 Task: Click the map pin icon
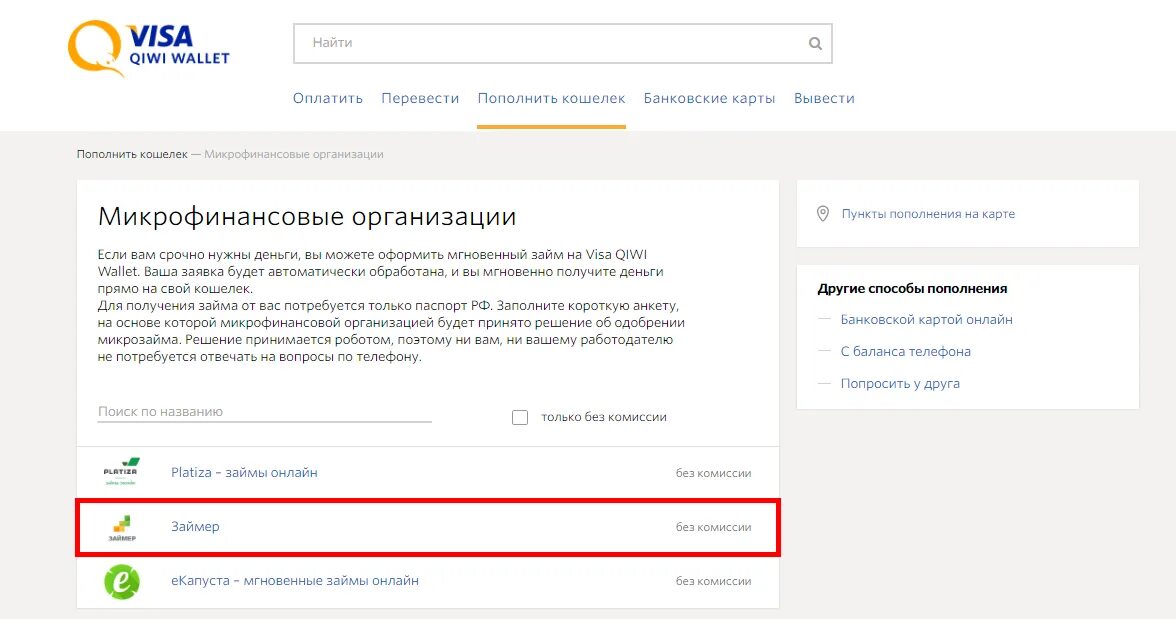click(823, 214)
